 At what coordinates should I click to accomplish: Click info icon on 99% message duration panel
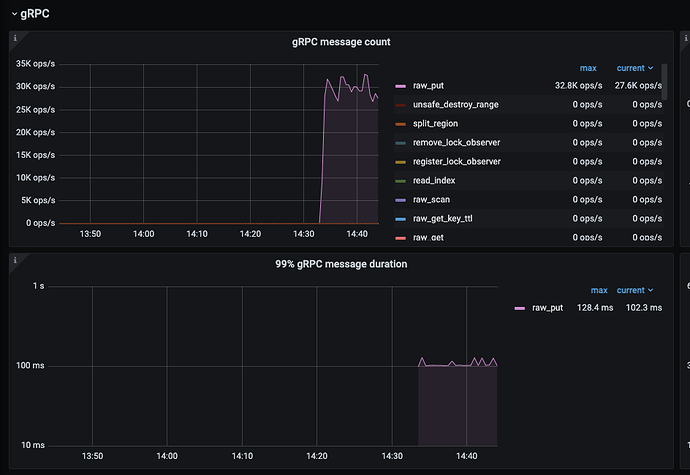click(x=15, y=260)
